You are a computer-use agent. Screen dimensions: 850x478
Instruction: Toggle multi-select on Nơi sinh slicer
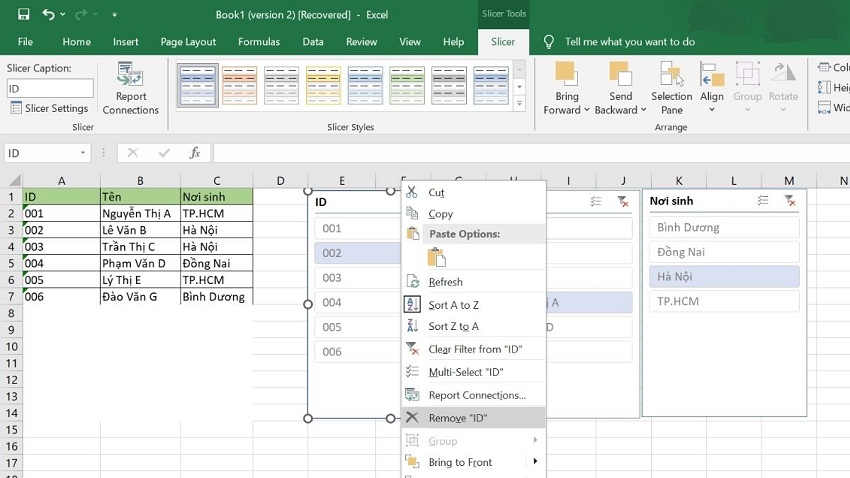point(763,201)
